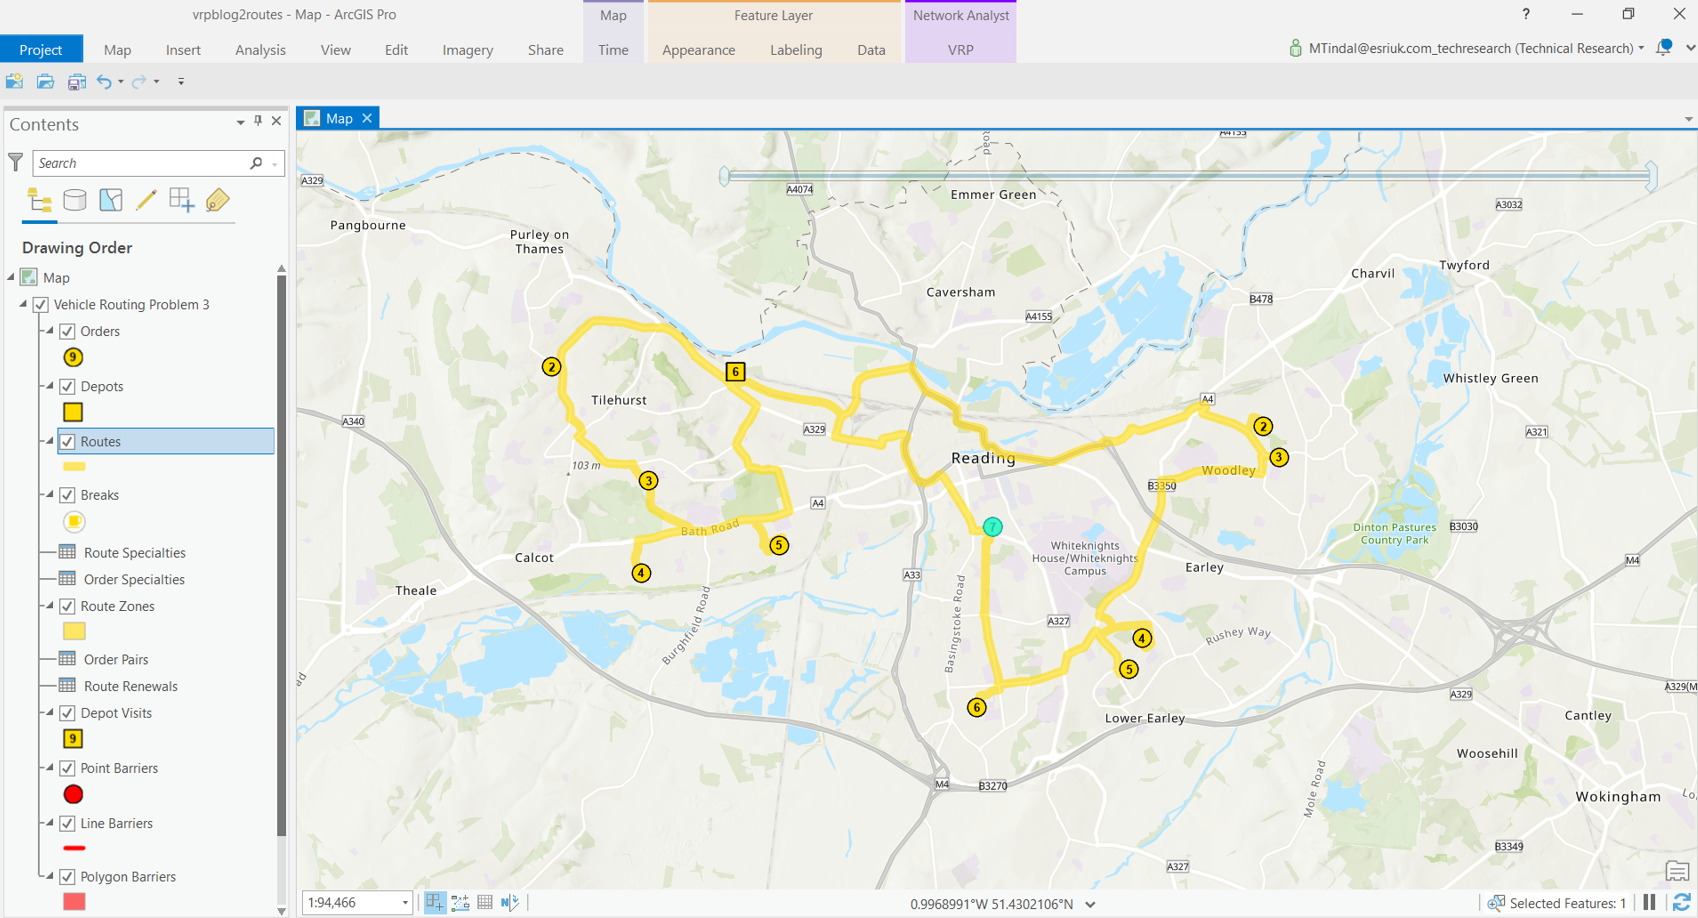Toggle the Polygon Barriers layer checkbox
This screenshot has height=918, width=1698.
click(x=67, y=877)
